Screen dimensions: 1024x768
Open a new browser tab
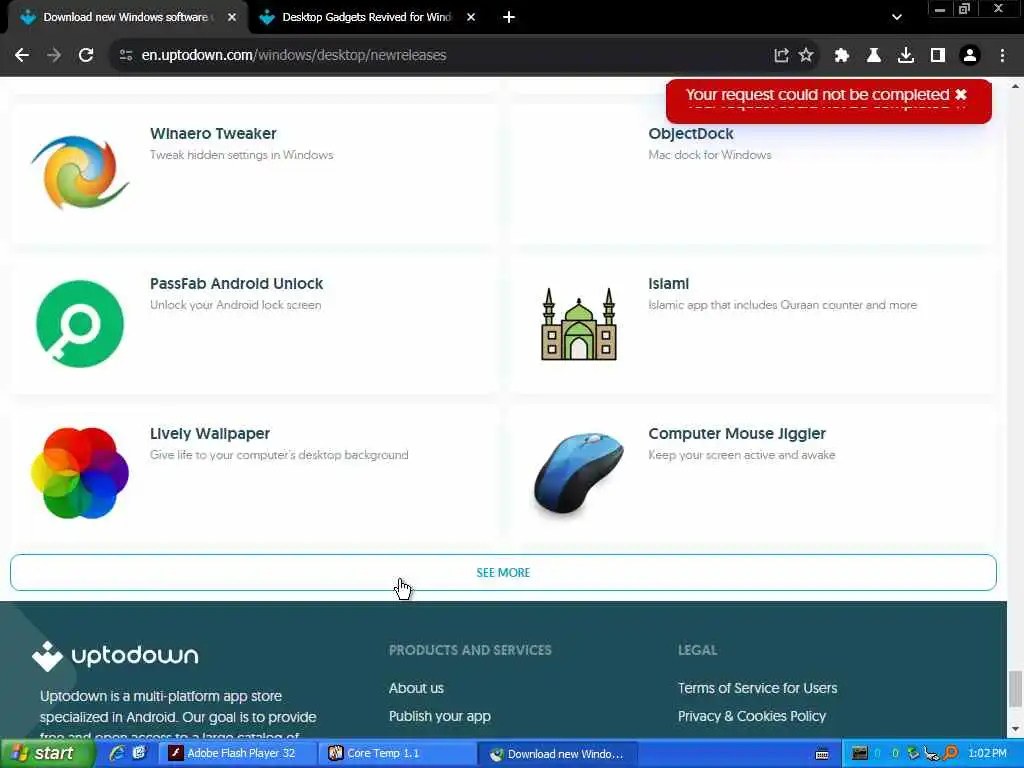(x=509, y=18)
